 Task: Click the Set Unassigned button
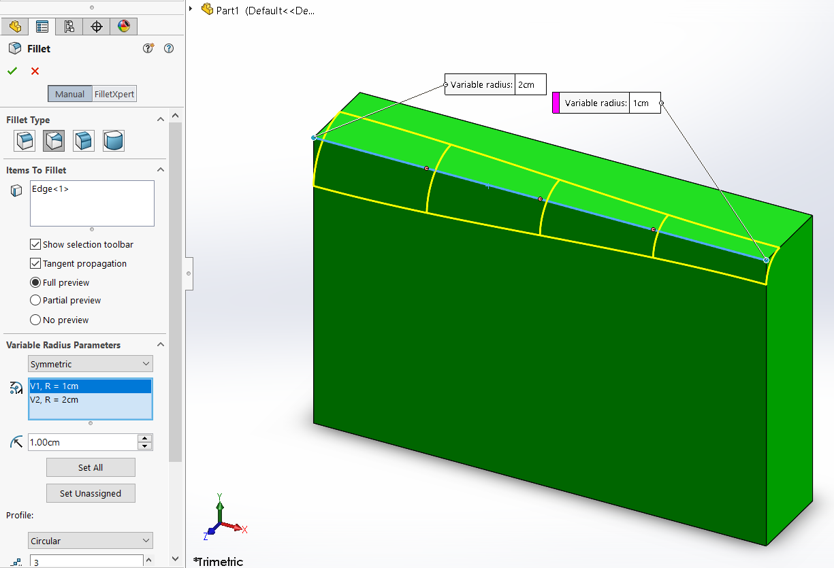(90, 493)
